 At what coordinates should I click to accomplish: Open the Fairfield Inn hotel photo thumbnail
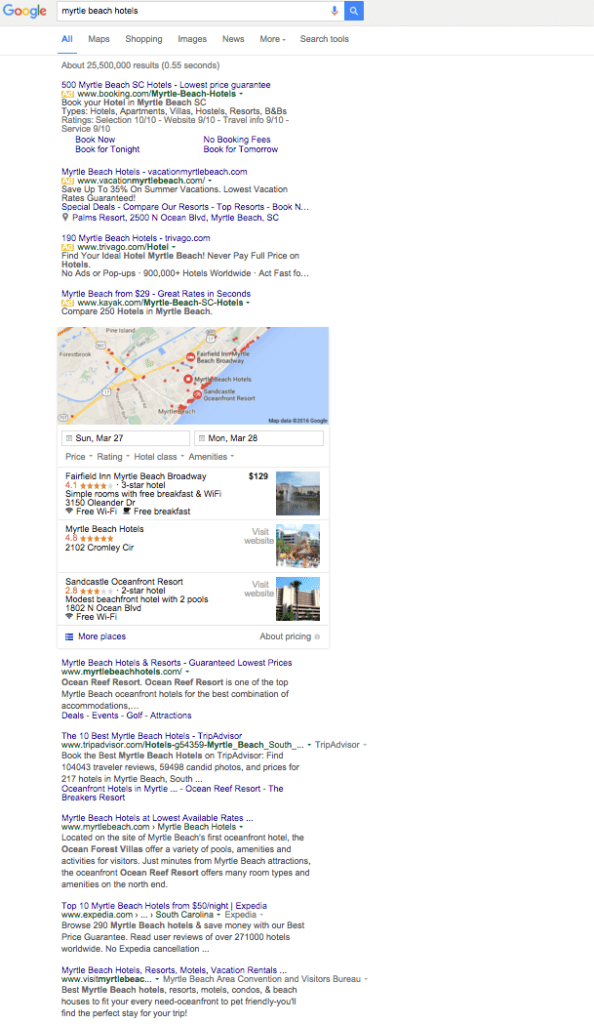click(x=298, y=493)
